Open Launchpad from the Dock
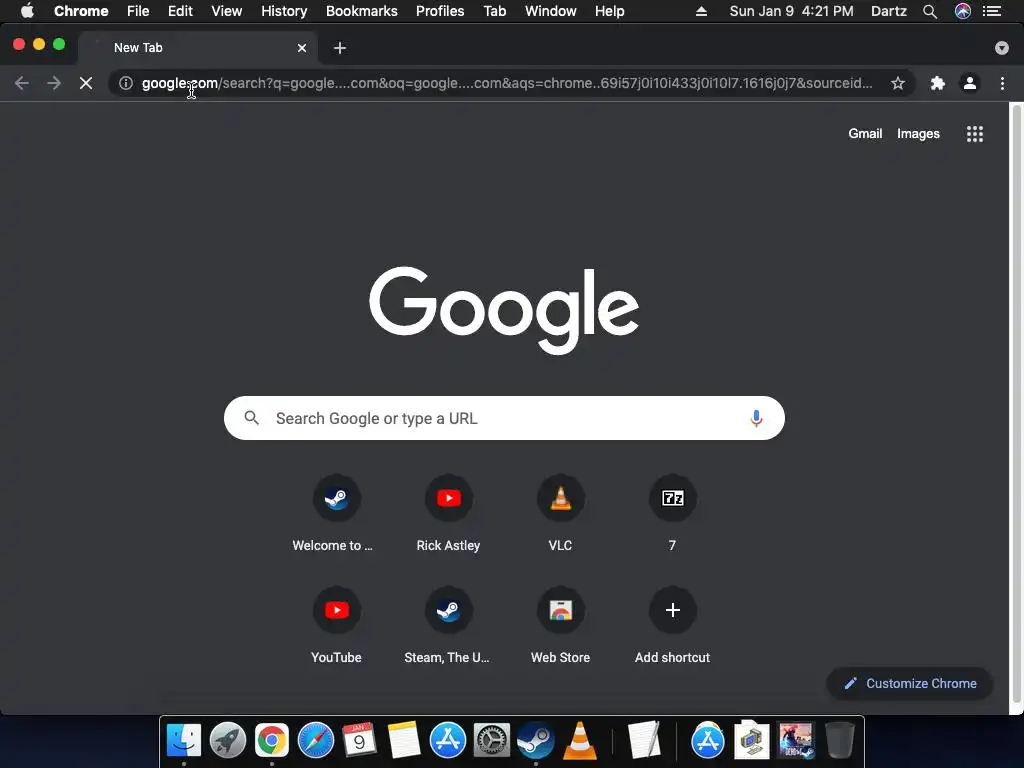 click(227, 741)
